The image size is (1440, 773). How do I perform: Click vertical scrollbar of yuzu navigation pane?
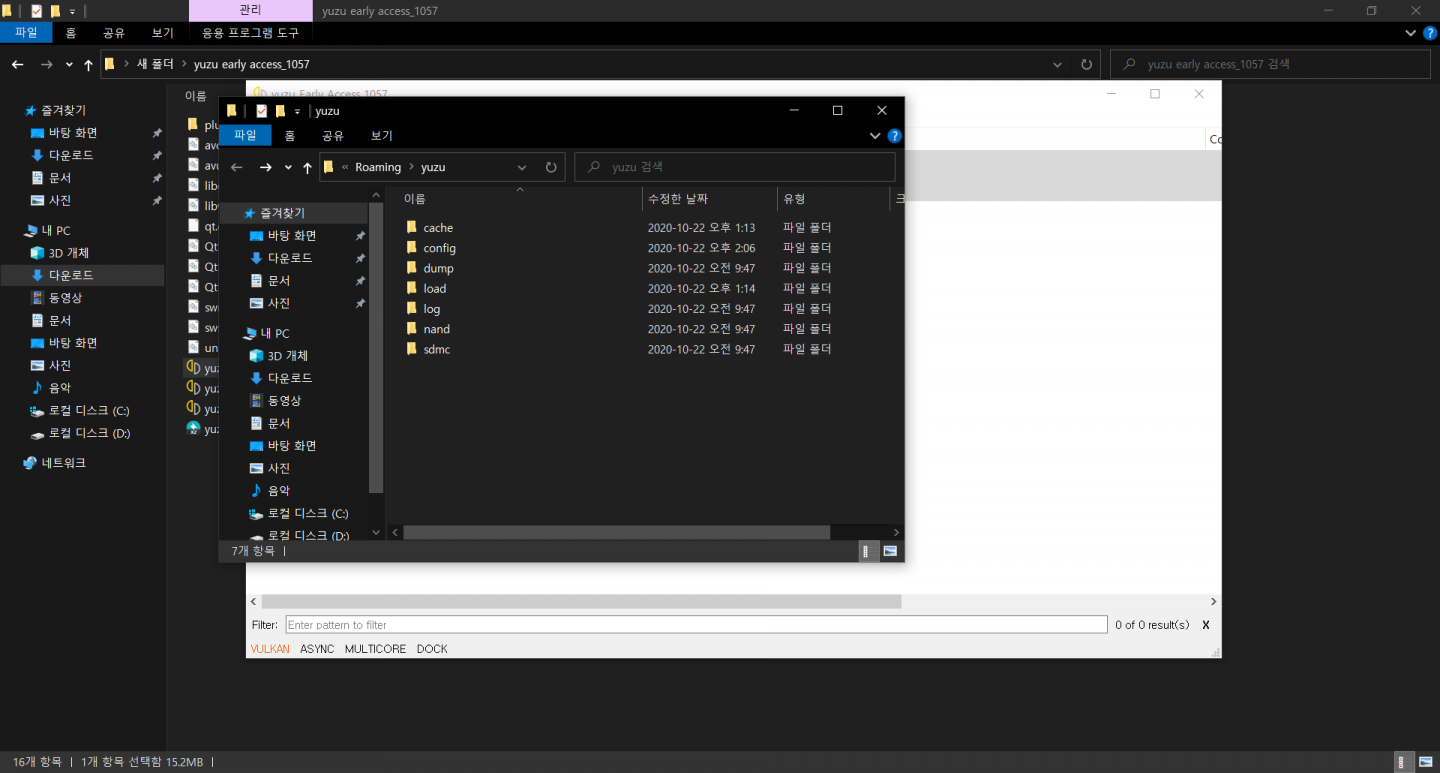(376, 348)
